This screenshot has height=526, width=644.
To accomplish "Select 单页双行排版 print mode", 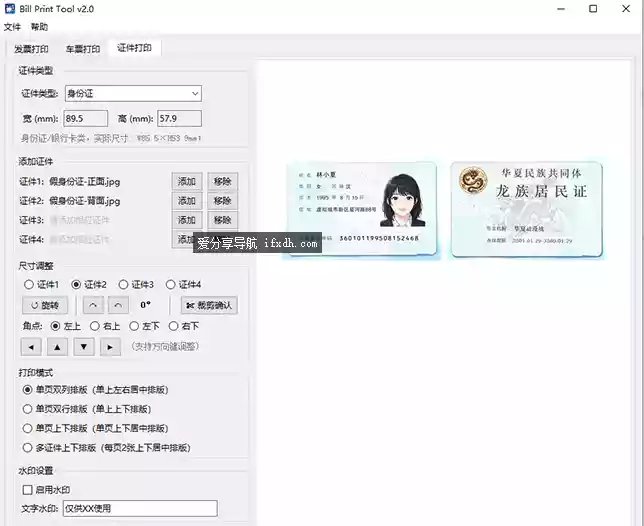I will pyautogui.click(x=87, y=409).
